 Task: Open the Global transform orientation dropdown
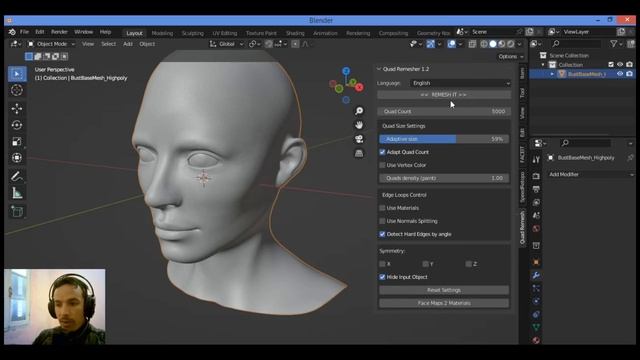tap(227, 44)
